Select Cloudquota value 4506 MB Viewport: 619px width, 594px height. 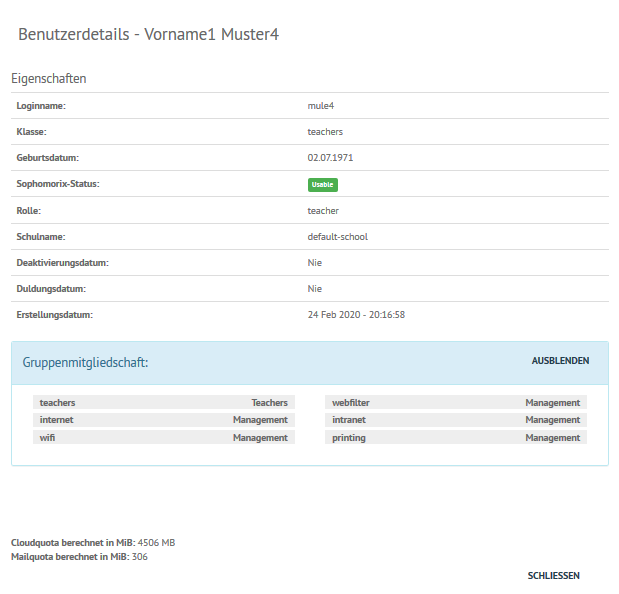(x=156, y=543)
